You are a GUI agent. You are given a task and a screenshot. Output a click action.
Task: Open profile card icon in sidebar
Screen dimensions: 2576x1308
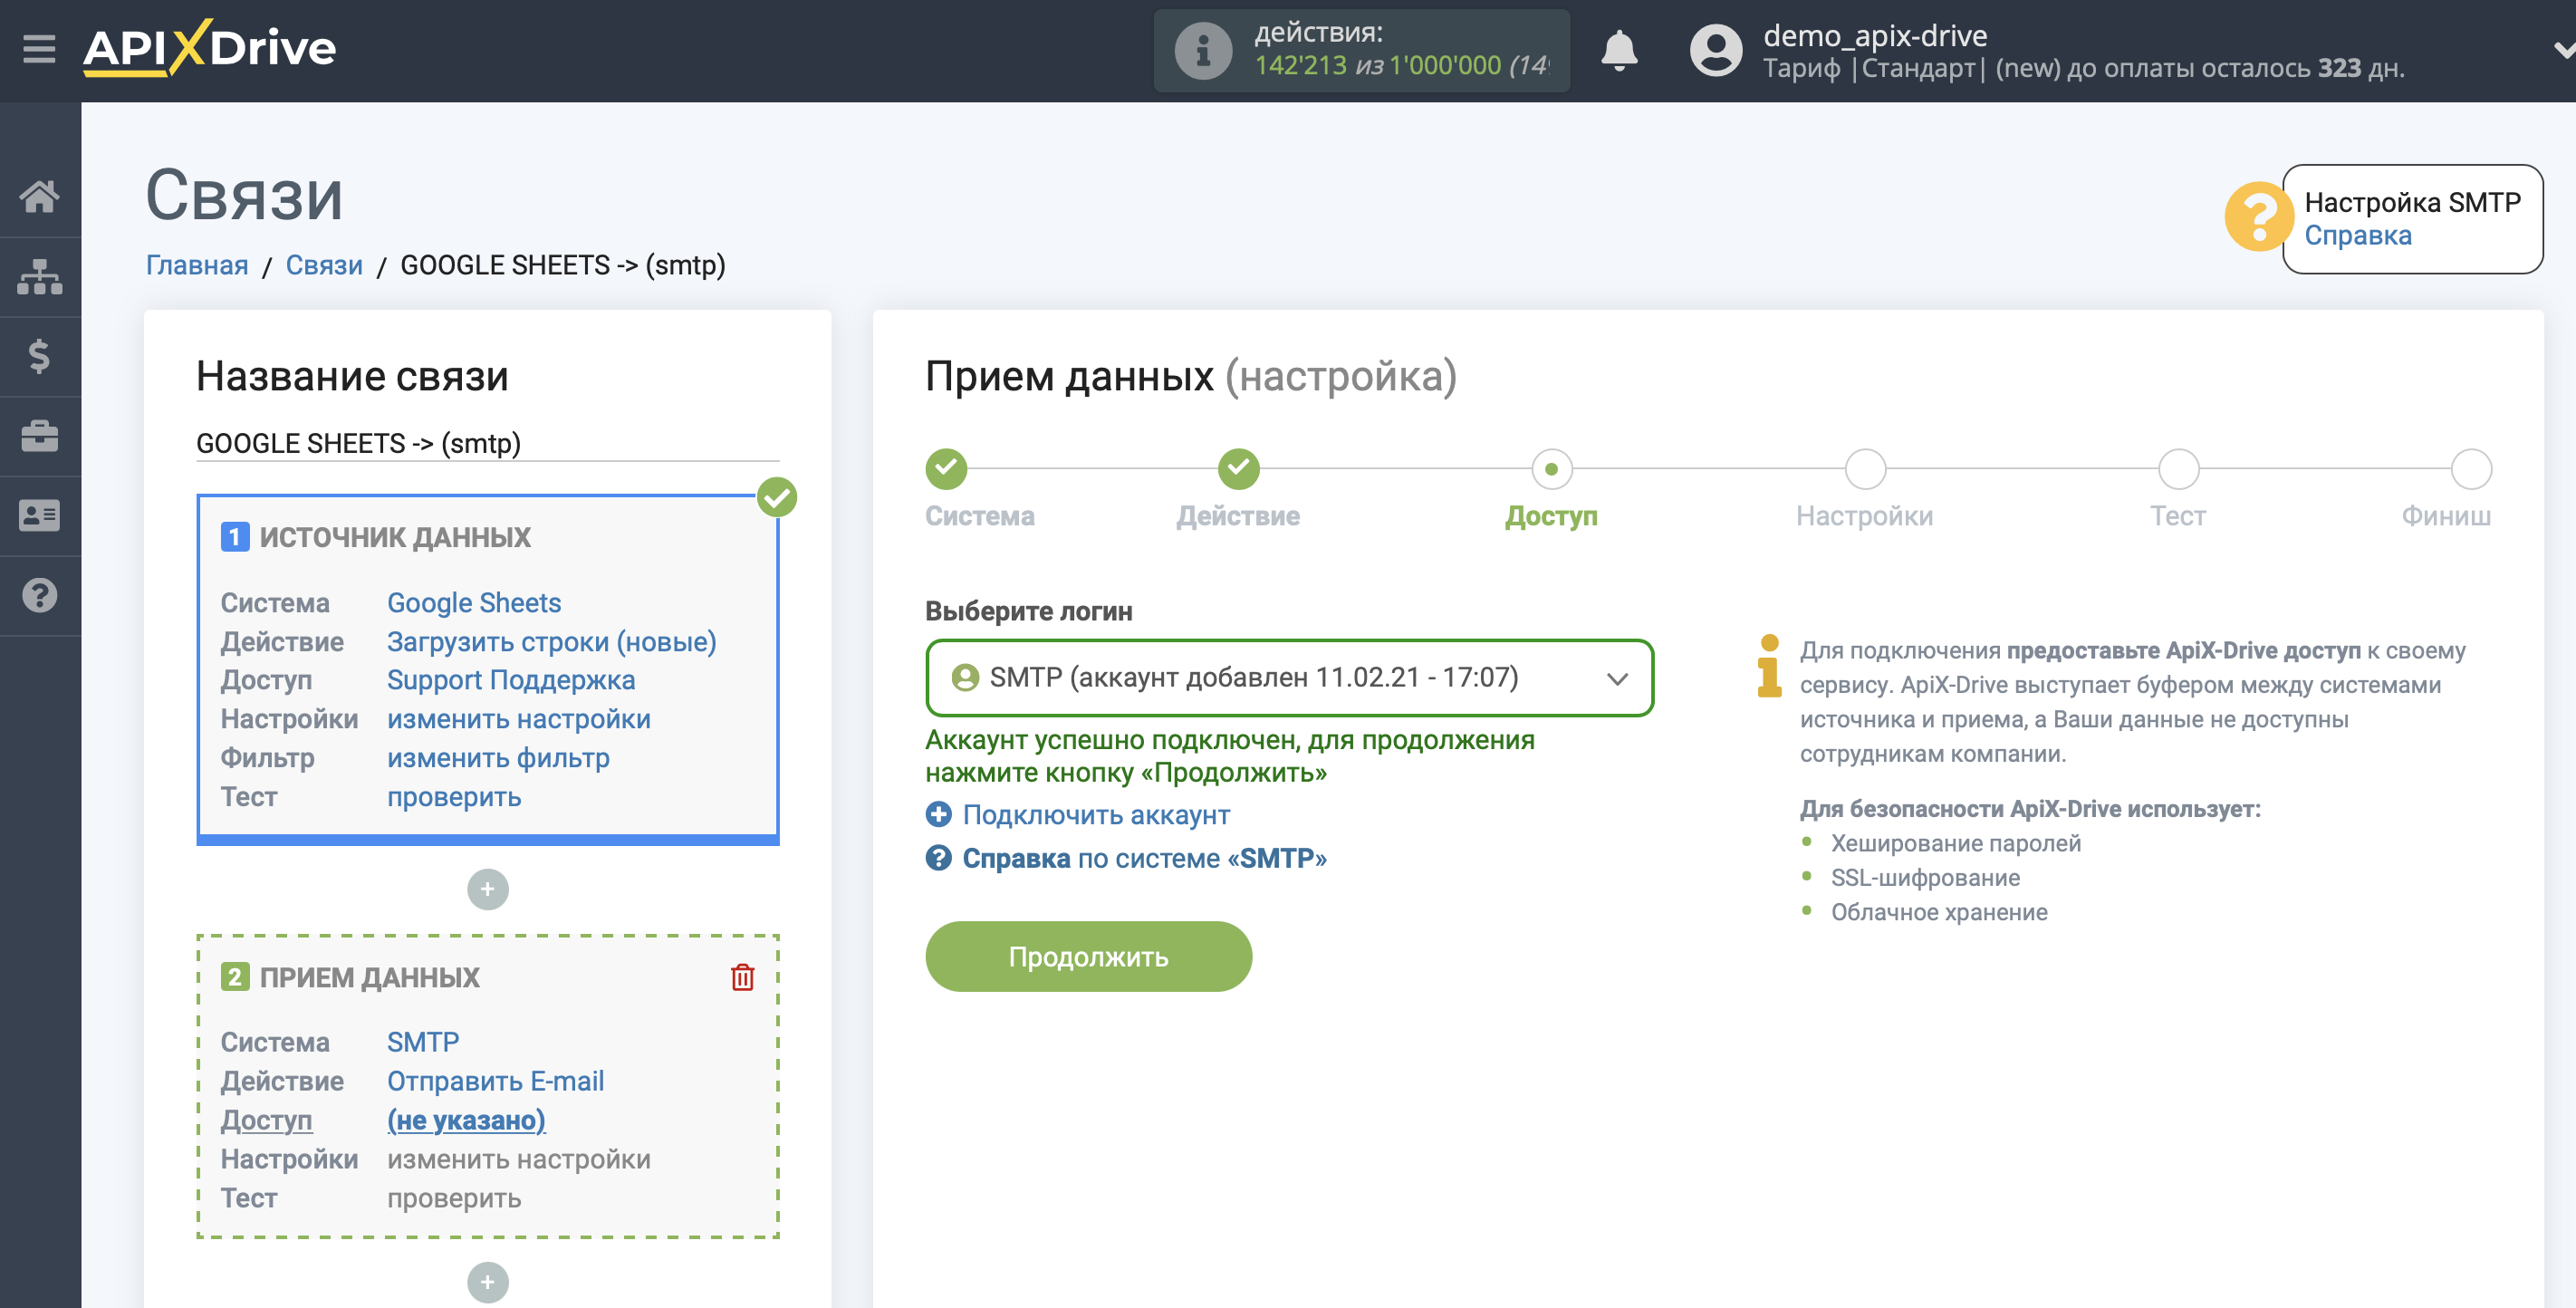[x=40, y=516]
